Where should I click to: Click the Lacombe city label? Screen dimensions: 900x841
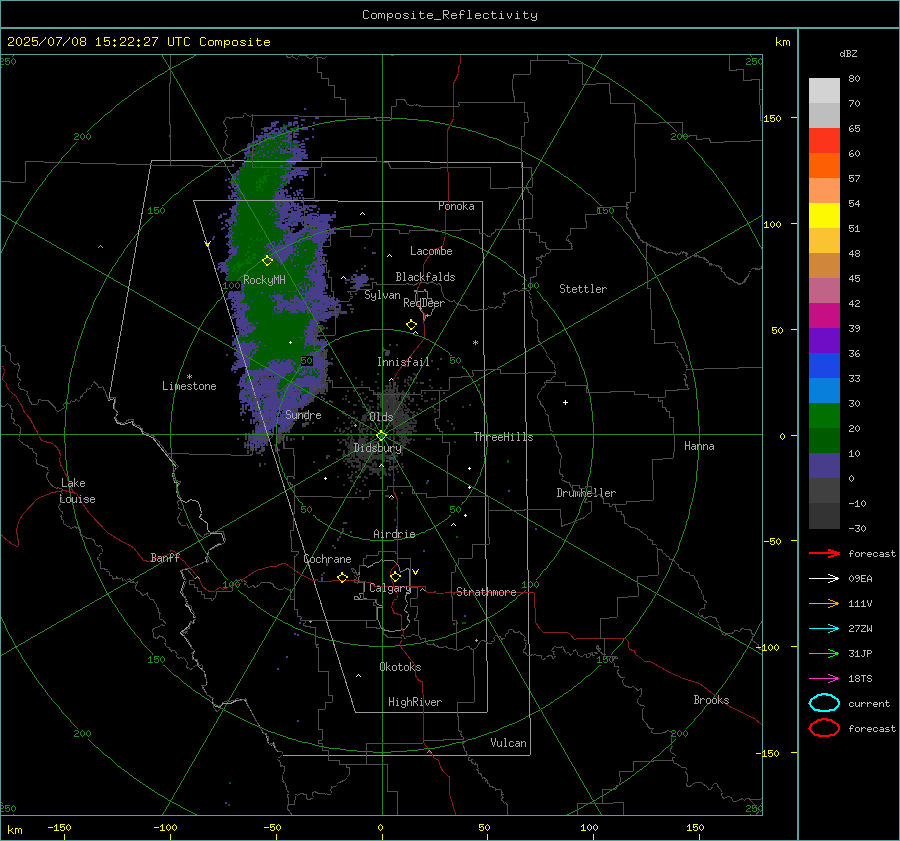431,251
